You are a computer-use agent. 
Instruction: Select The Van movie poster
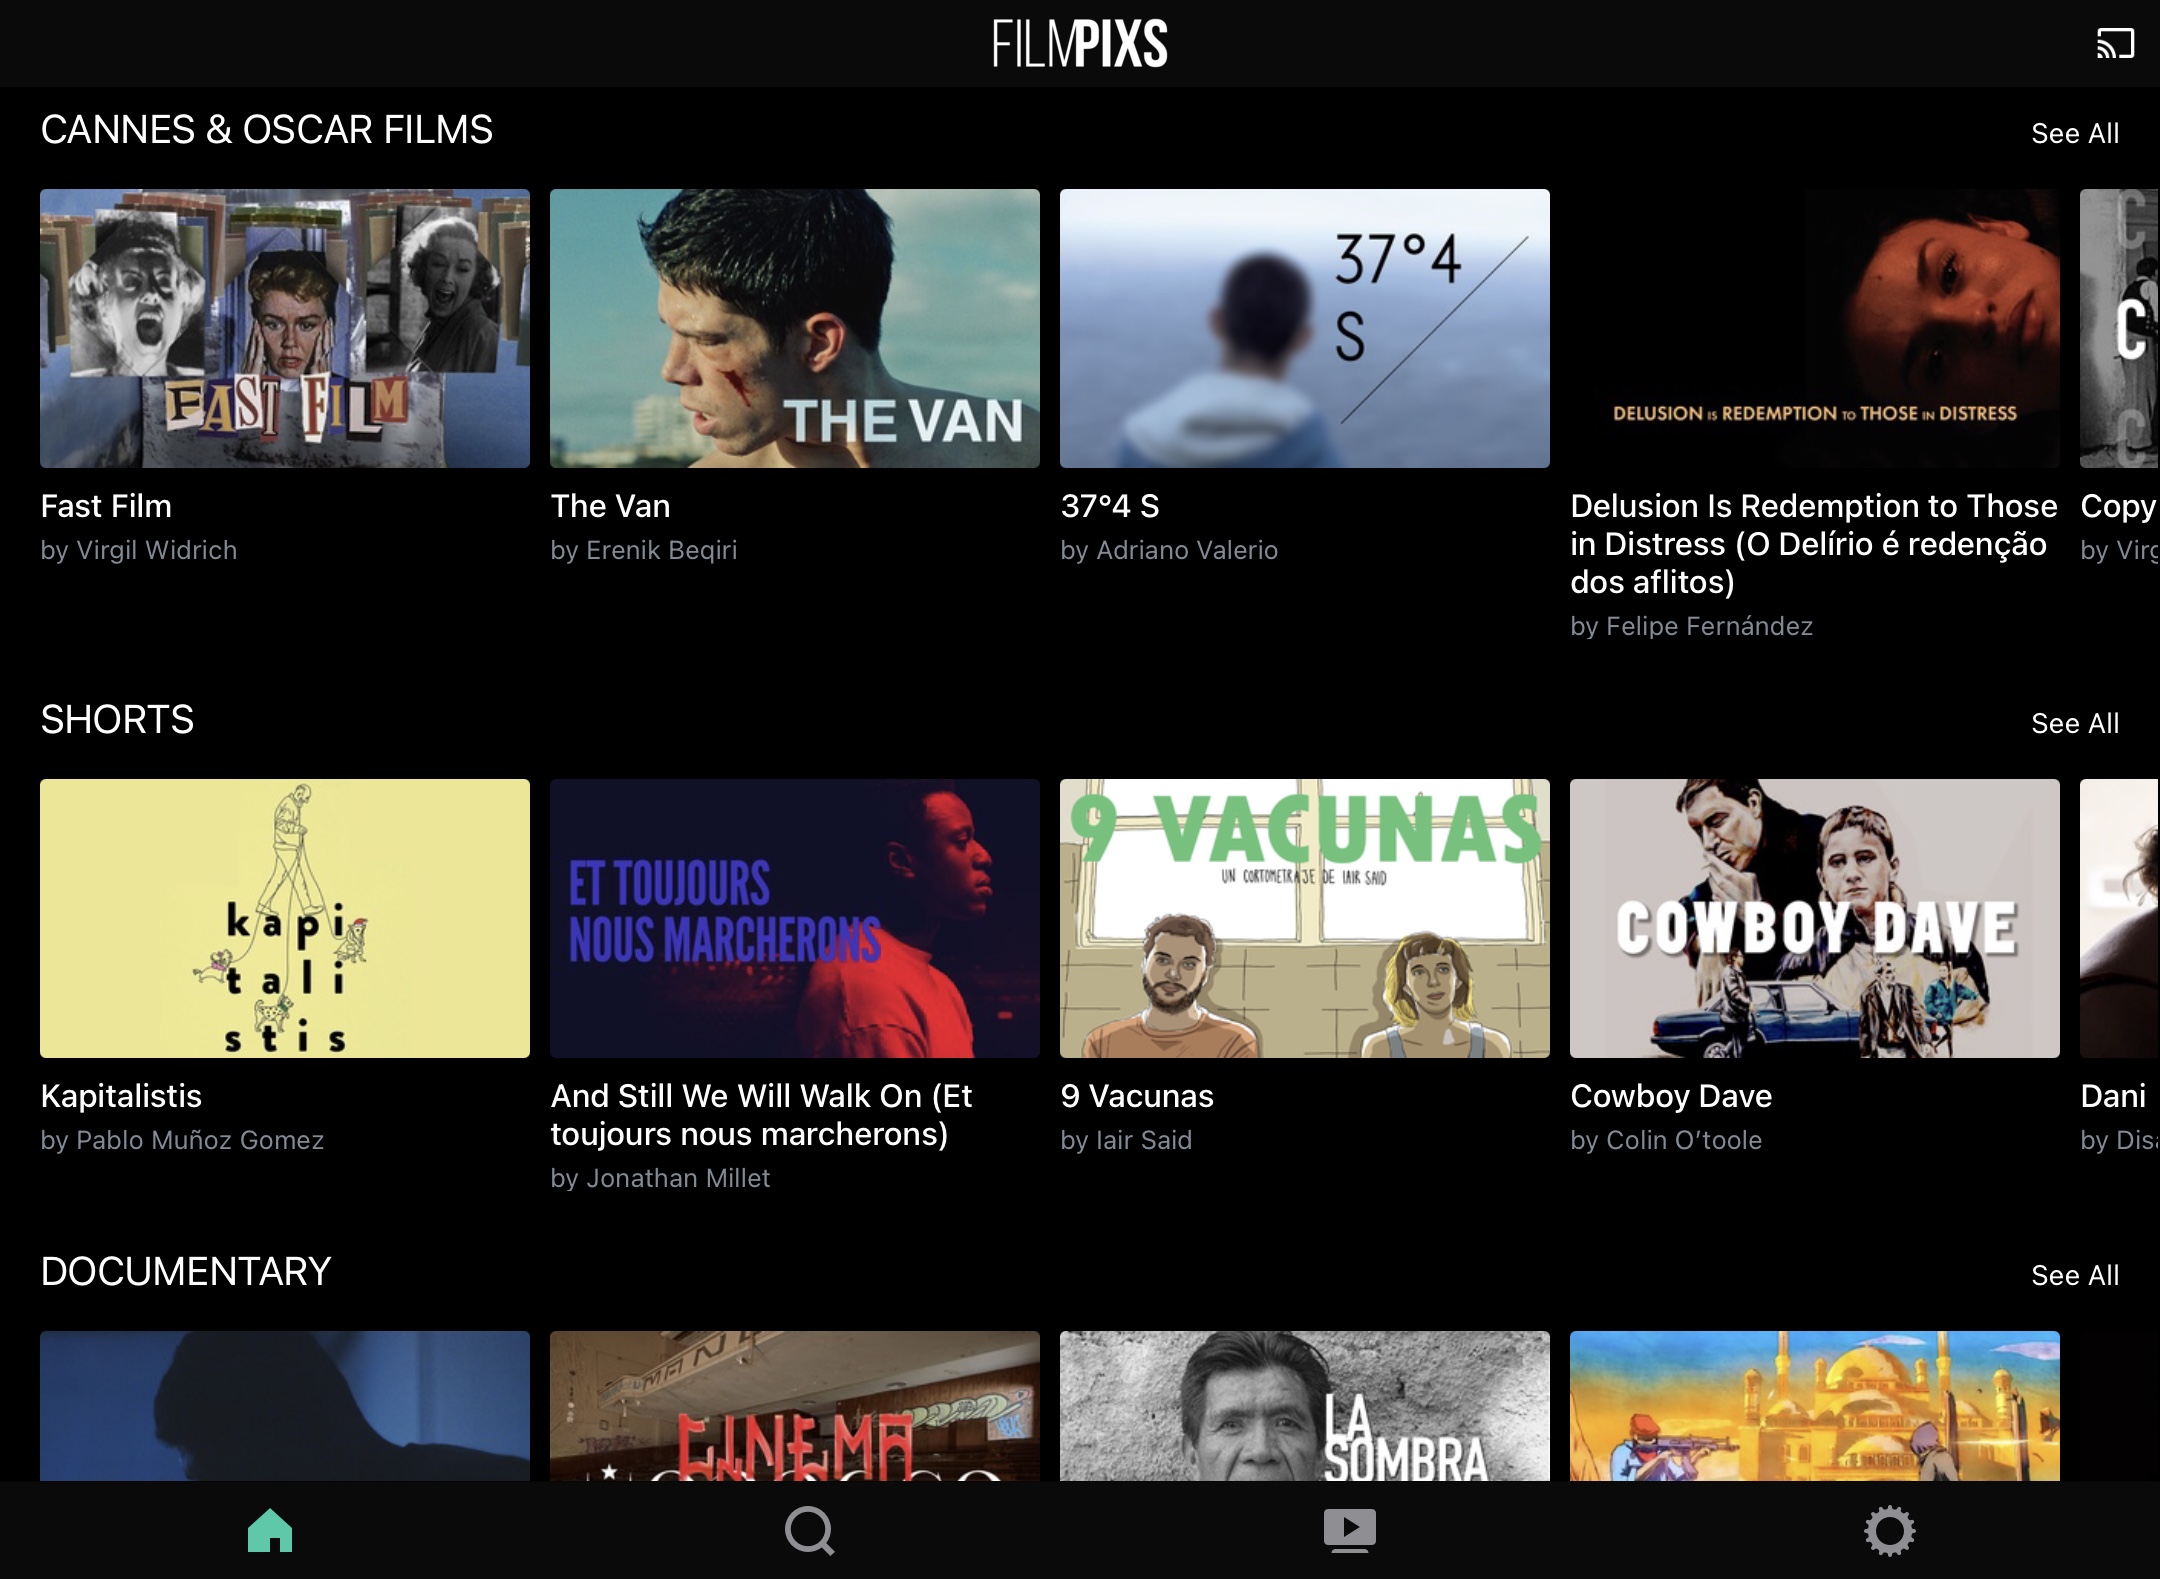[795, 329]
